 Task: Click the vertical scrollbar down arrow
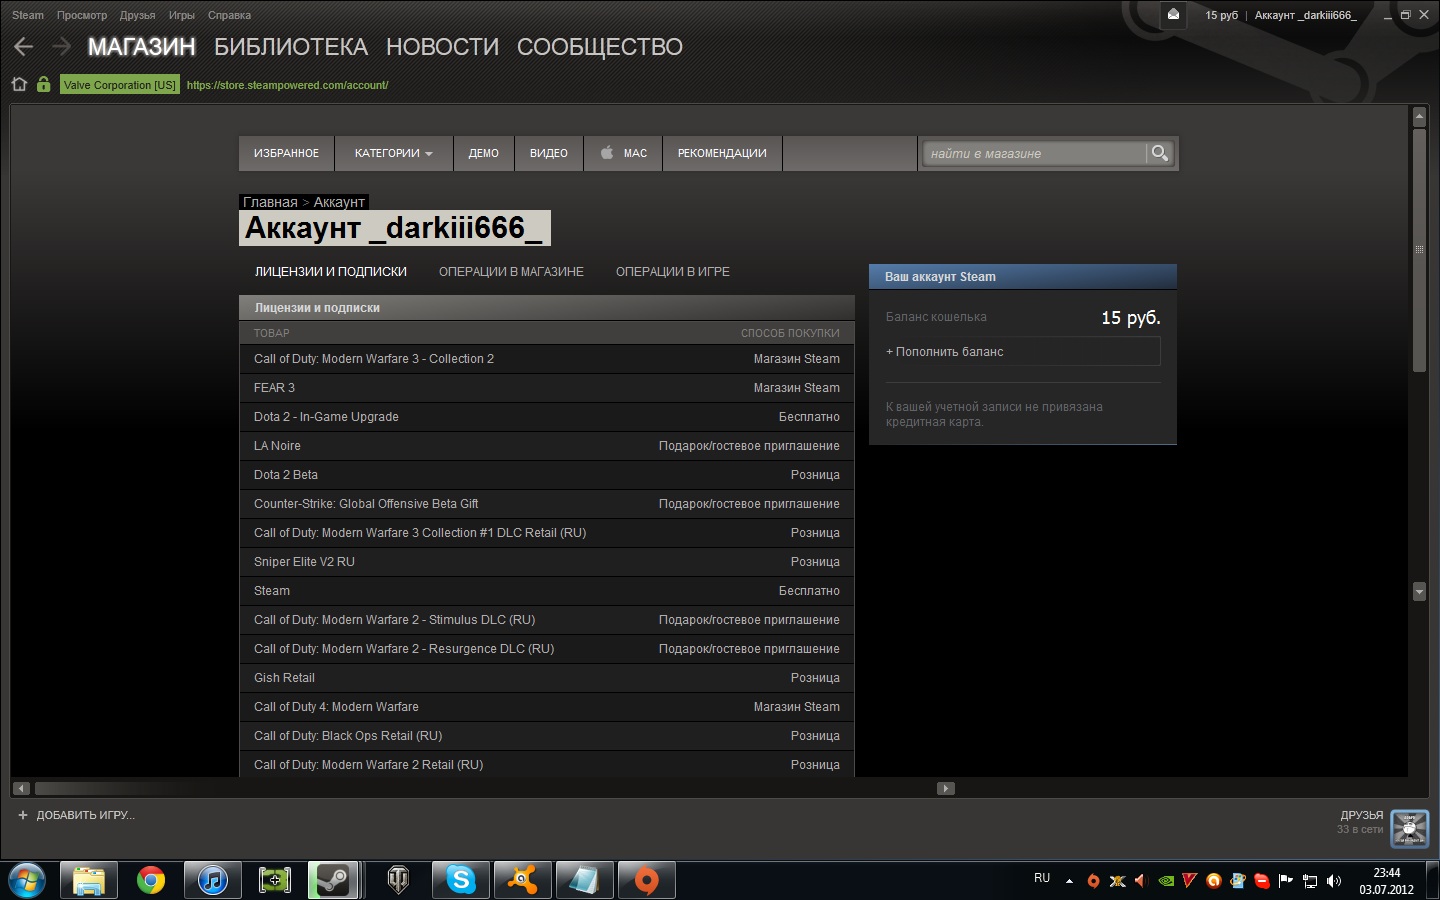pyautogui.click(x=1419, y=591)
